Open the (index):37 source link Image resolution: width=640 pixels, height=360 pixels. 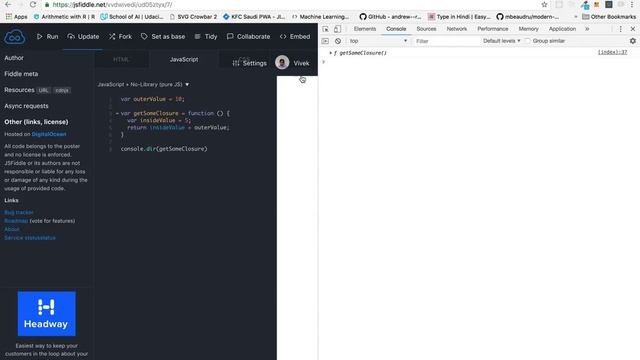(x=612, y=52)
